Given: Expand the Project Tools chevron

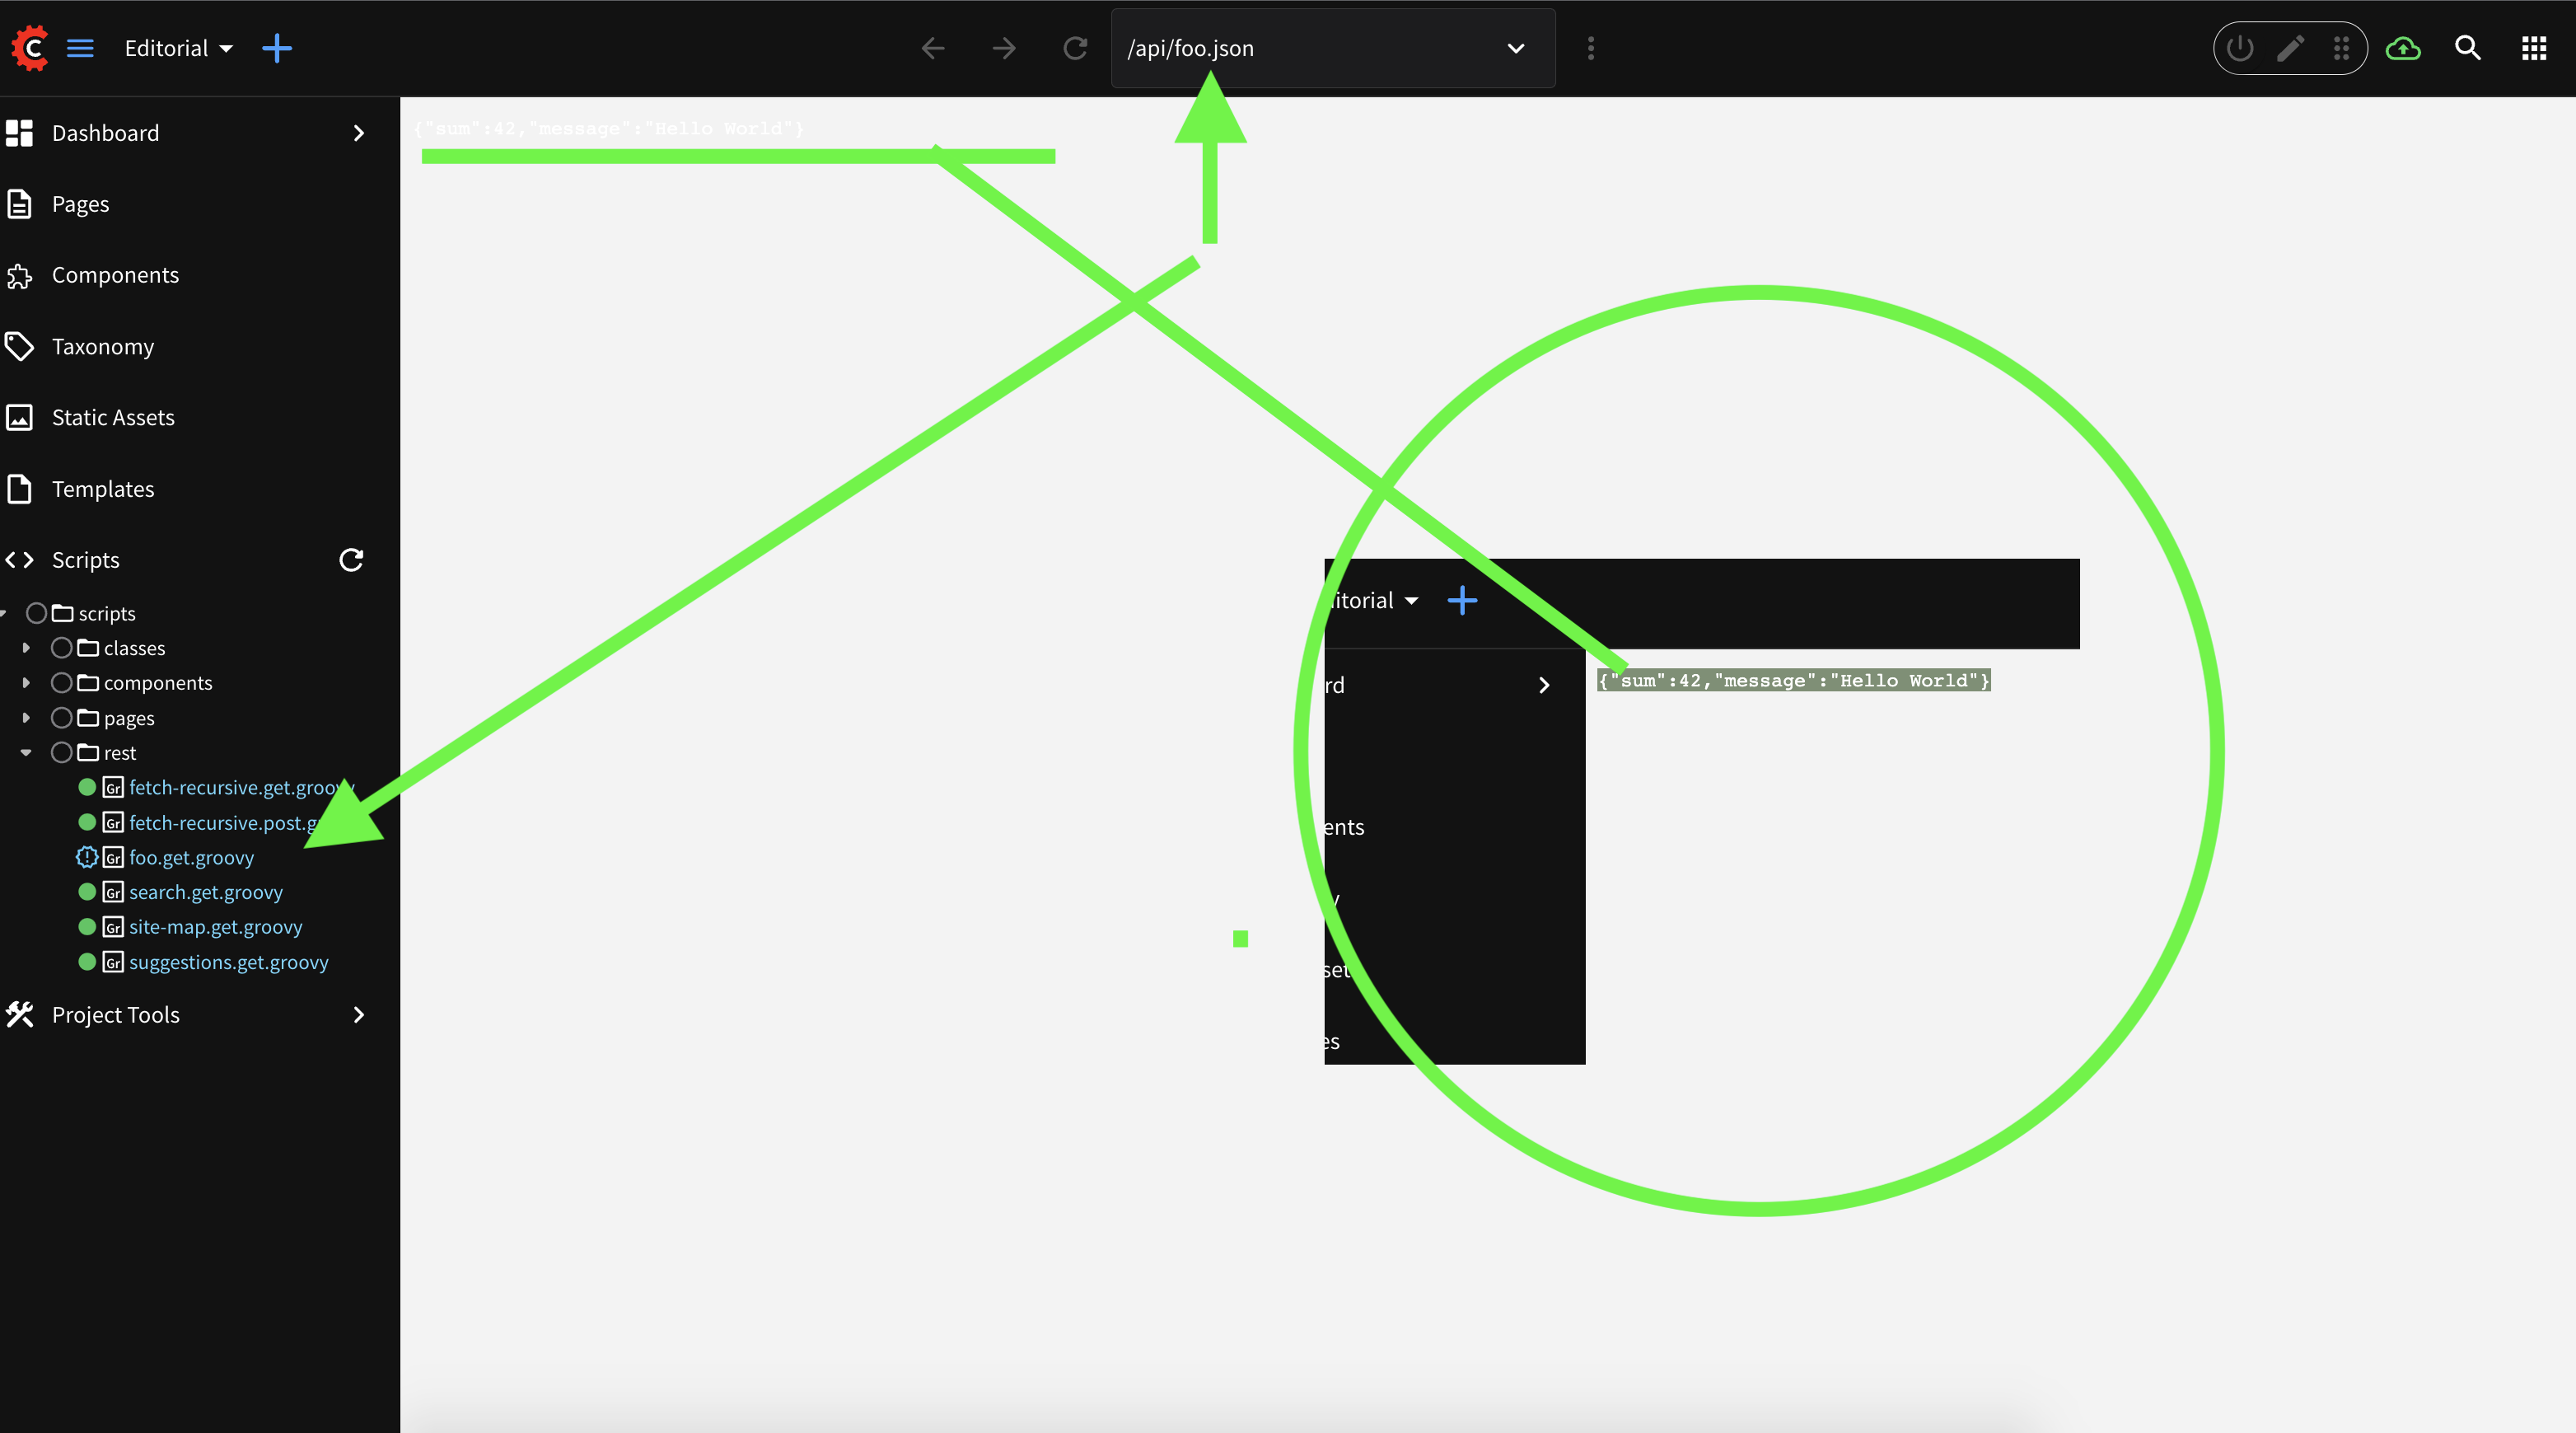Looking at the screenshot, I should click(x=359, y=1015).
